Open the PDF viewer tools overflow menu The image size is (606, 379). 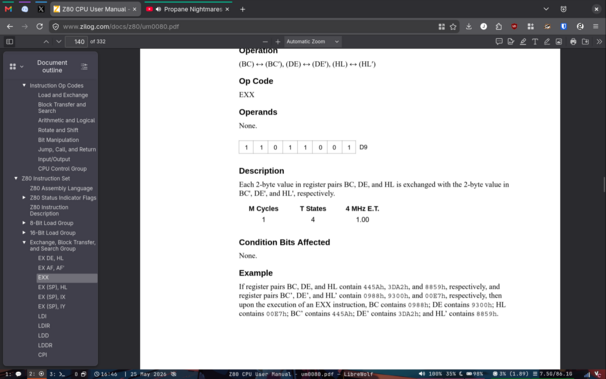599,41
